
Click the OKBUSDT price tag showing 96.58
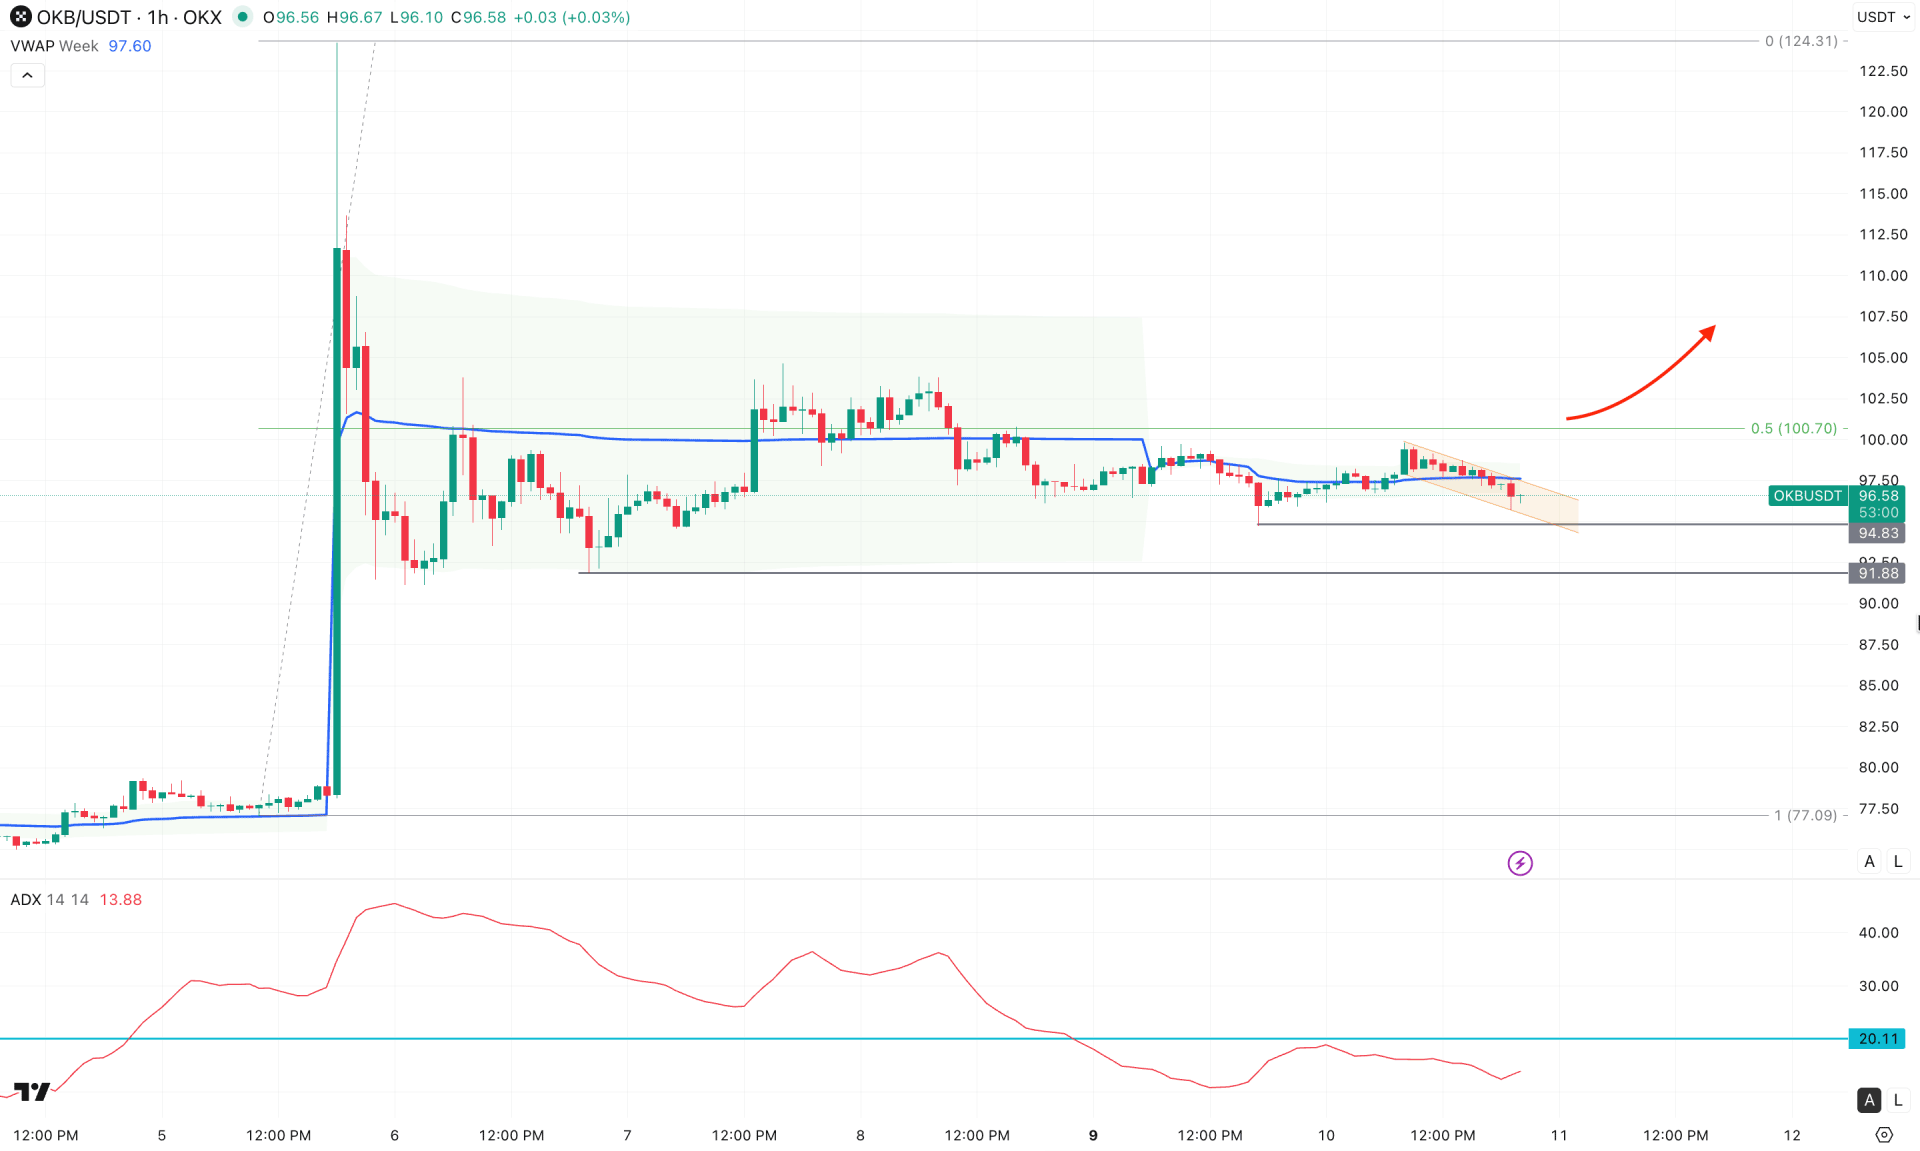1877,496
